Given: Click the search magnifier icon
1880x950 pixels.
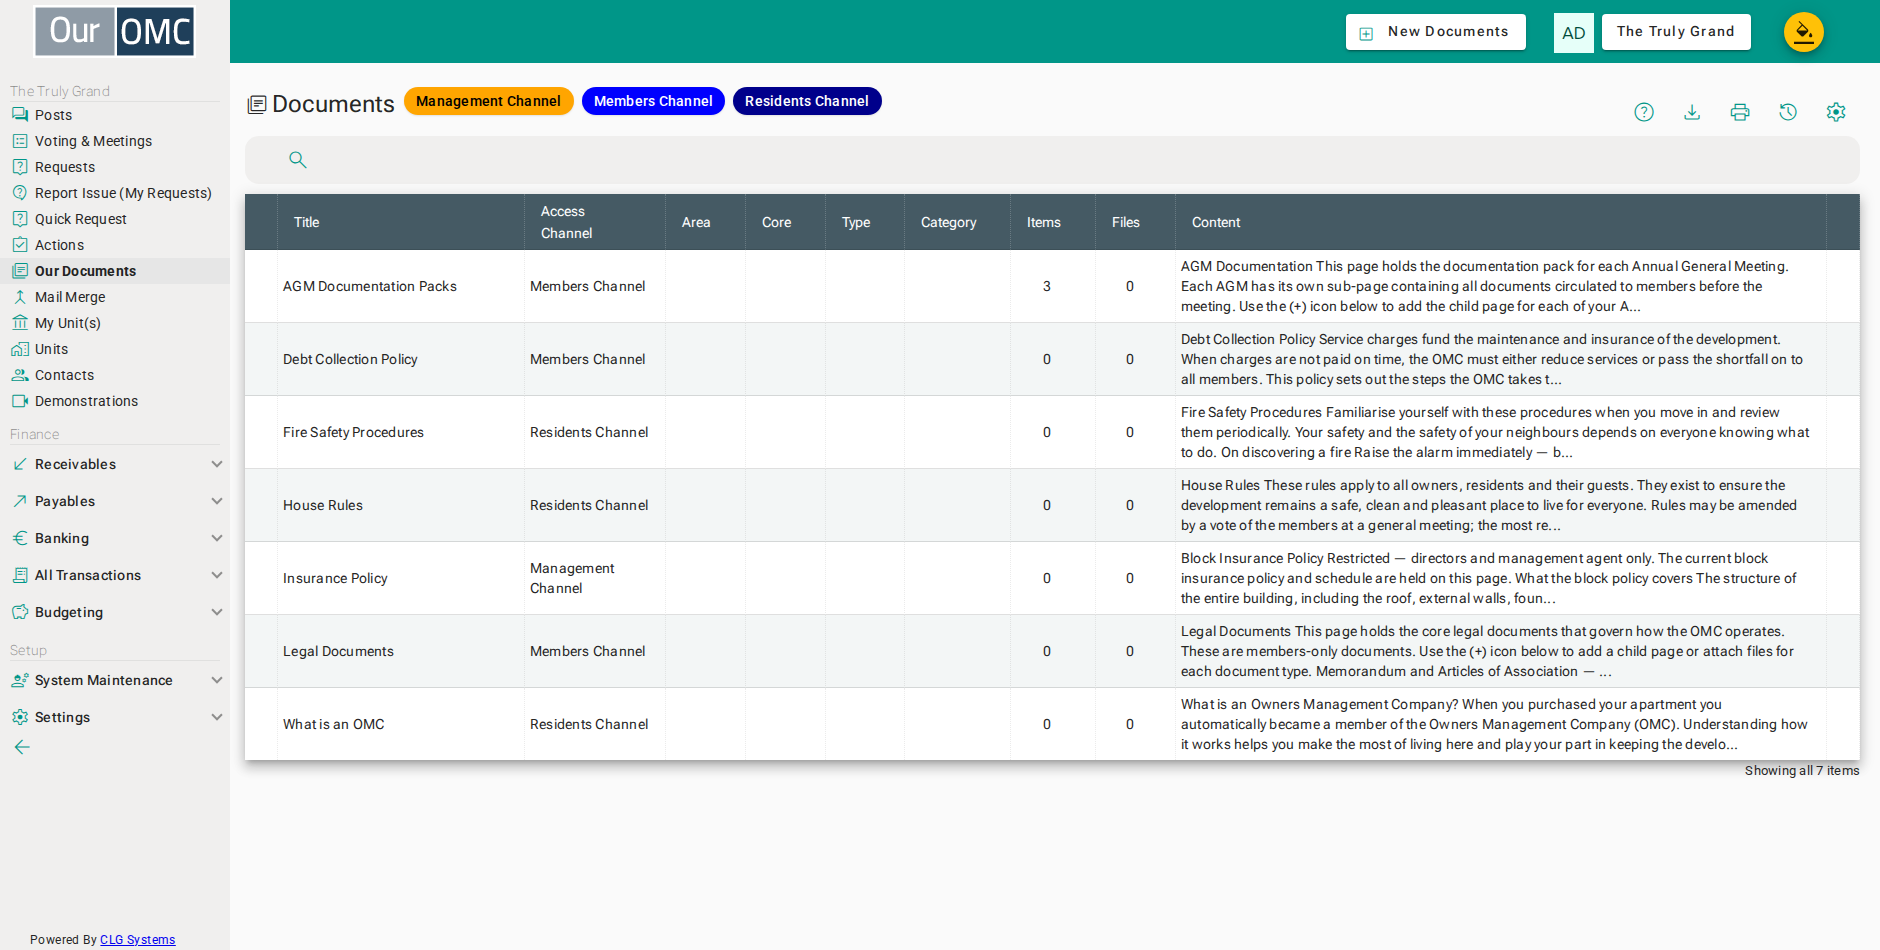Looking at the screenshot, I should [x=297, y=159].
